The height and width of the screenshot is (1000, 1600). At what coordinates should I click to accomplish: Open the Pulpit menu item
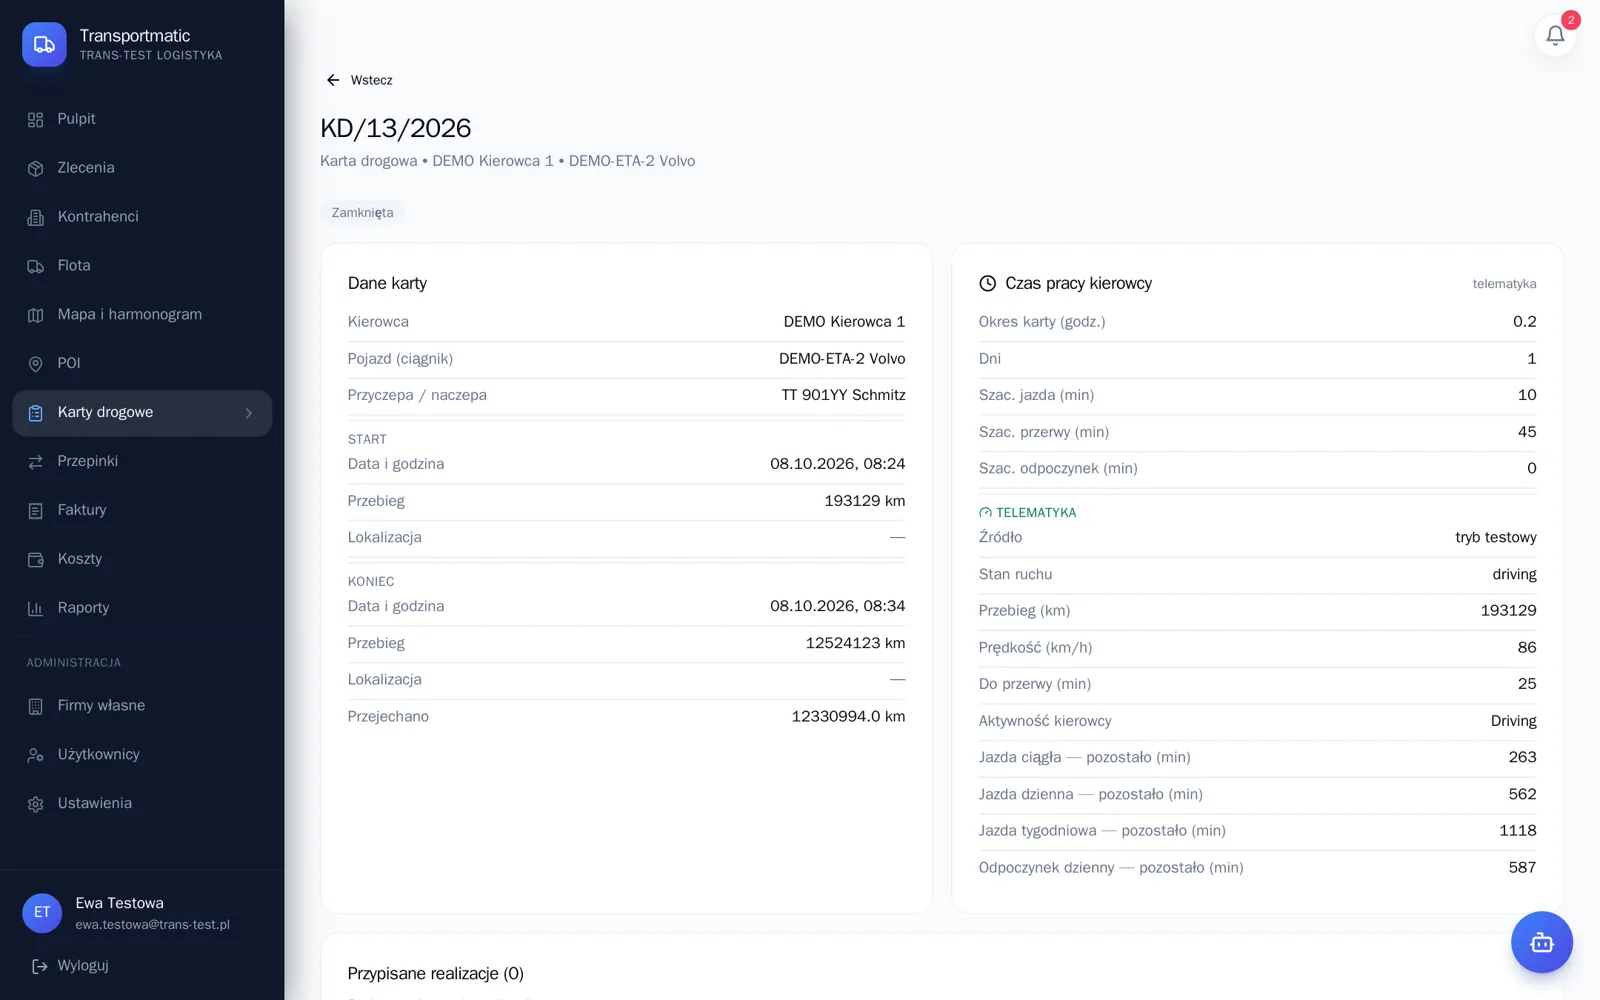tap(142, 119)
